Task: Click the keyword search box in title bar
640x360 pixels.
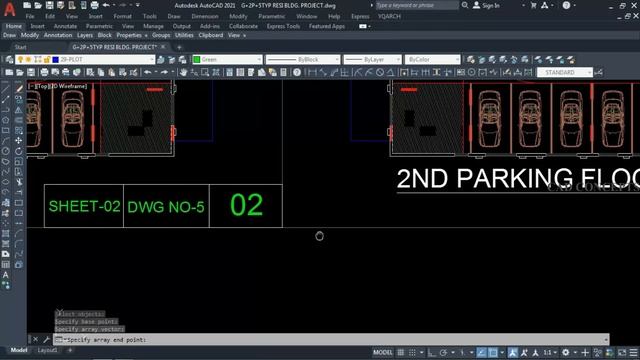Action: [x=416, y=5]
